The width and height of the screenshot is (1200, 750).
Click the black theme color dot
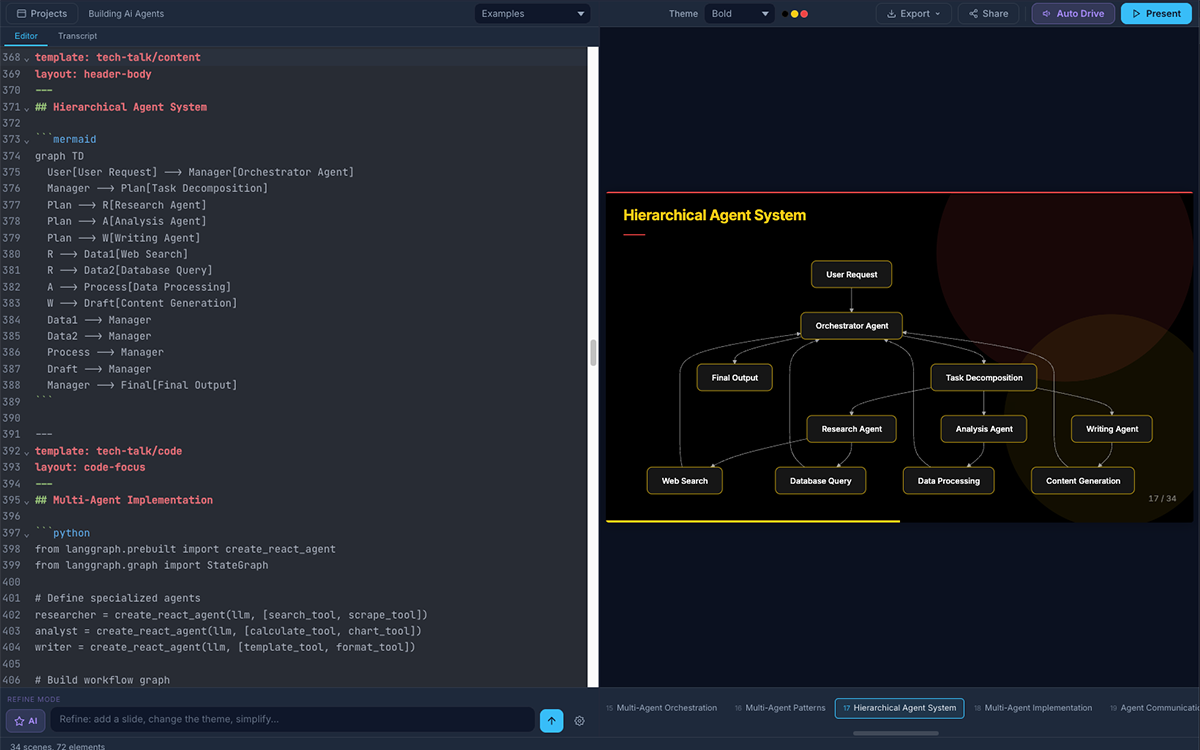tap(785, 14)
